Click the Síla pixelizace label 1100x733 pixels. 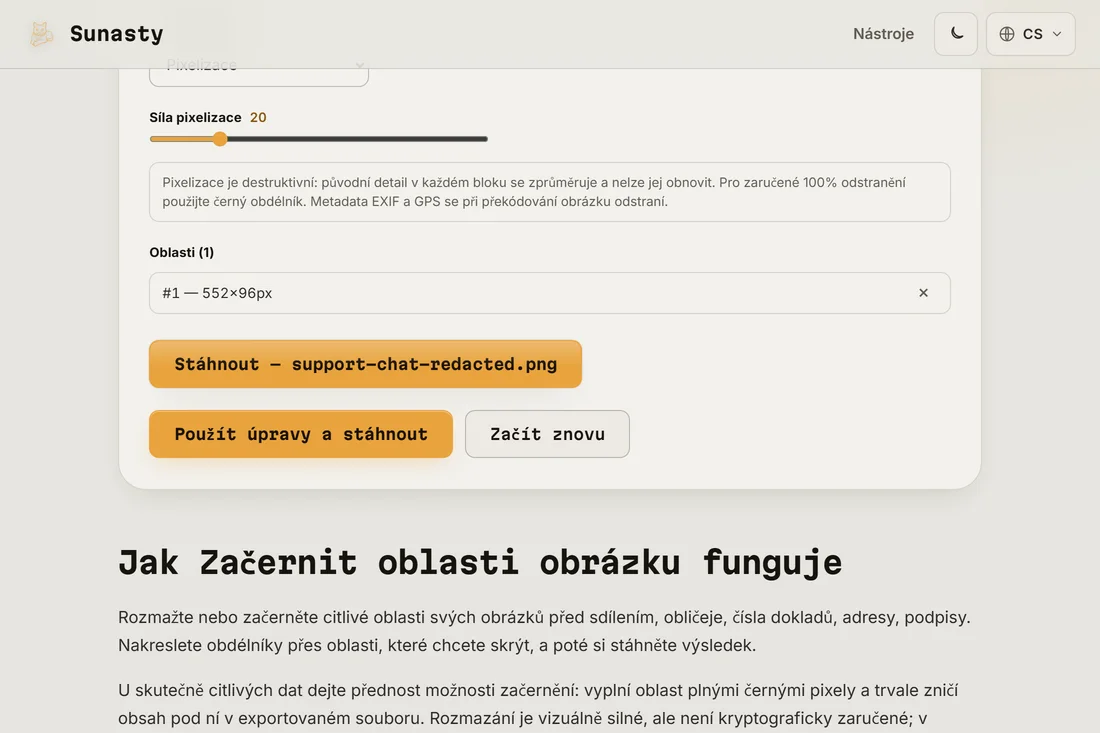coord(195,117)
